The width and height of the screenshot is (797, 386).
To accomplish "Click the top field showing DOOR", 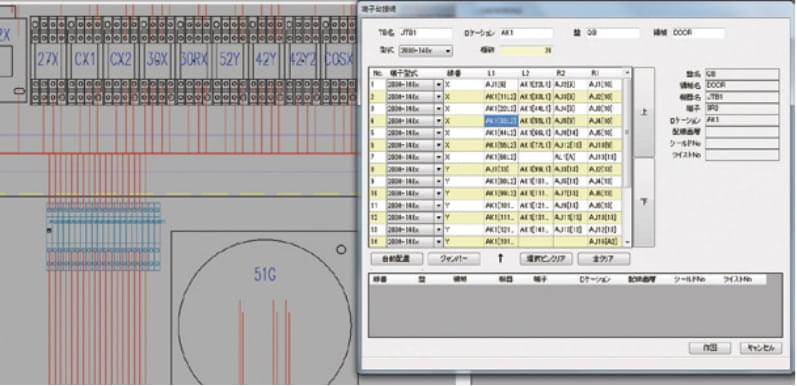I will pyautogui.click(x=698, y=33).
